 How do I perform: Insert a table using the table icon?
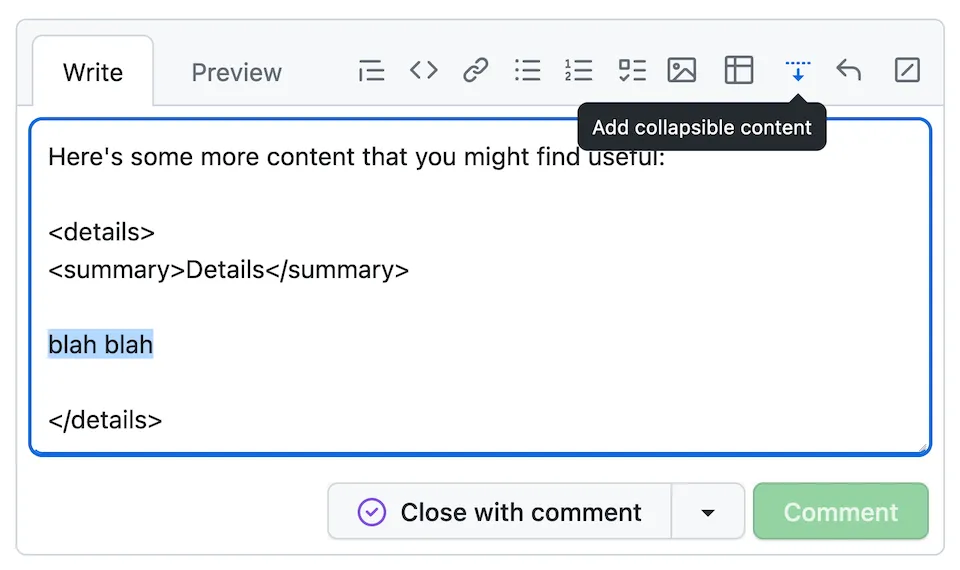tap(738, 70)
